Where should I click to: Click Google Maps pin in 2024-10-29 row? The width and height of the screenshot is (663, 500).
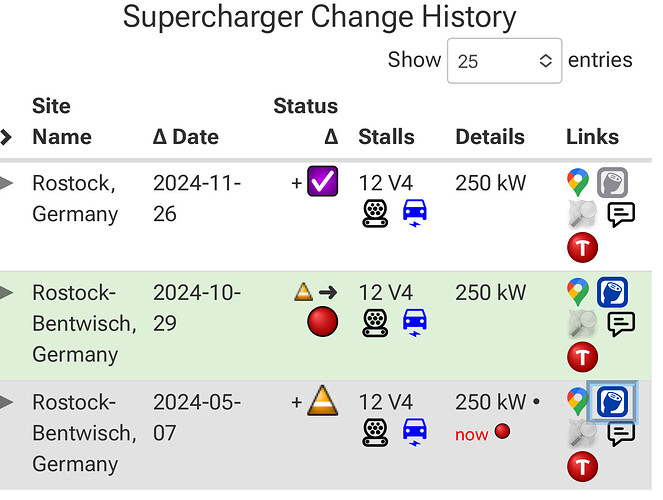tap(578, 292)
